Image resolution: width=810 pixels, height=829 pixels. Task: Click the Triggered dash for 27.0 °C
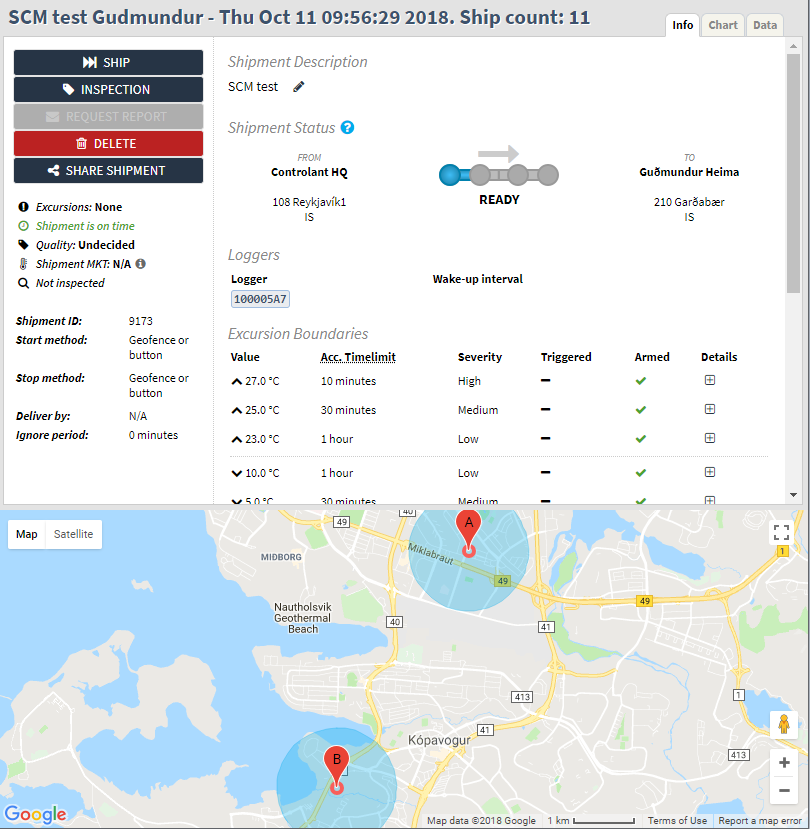coord(545,381)
